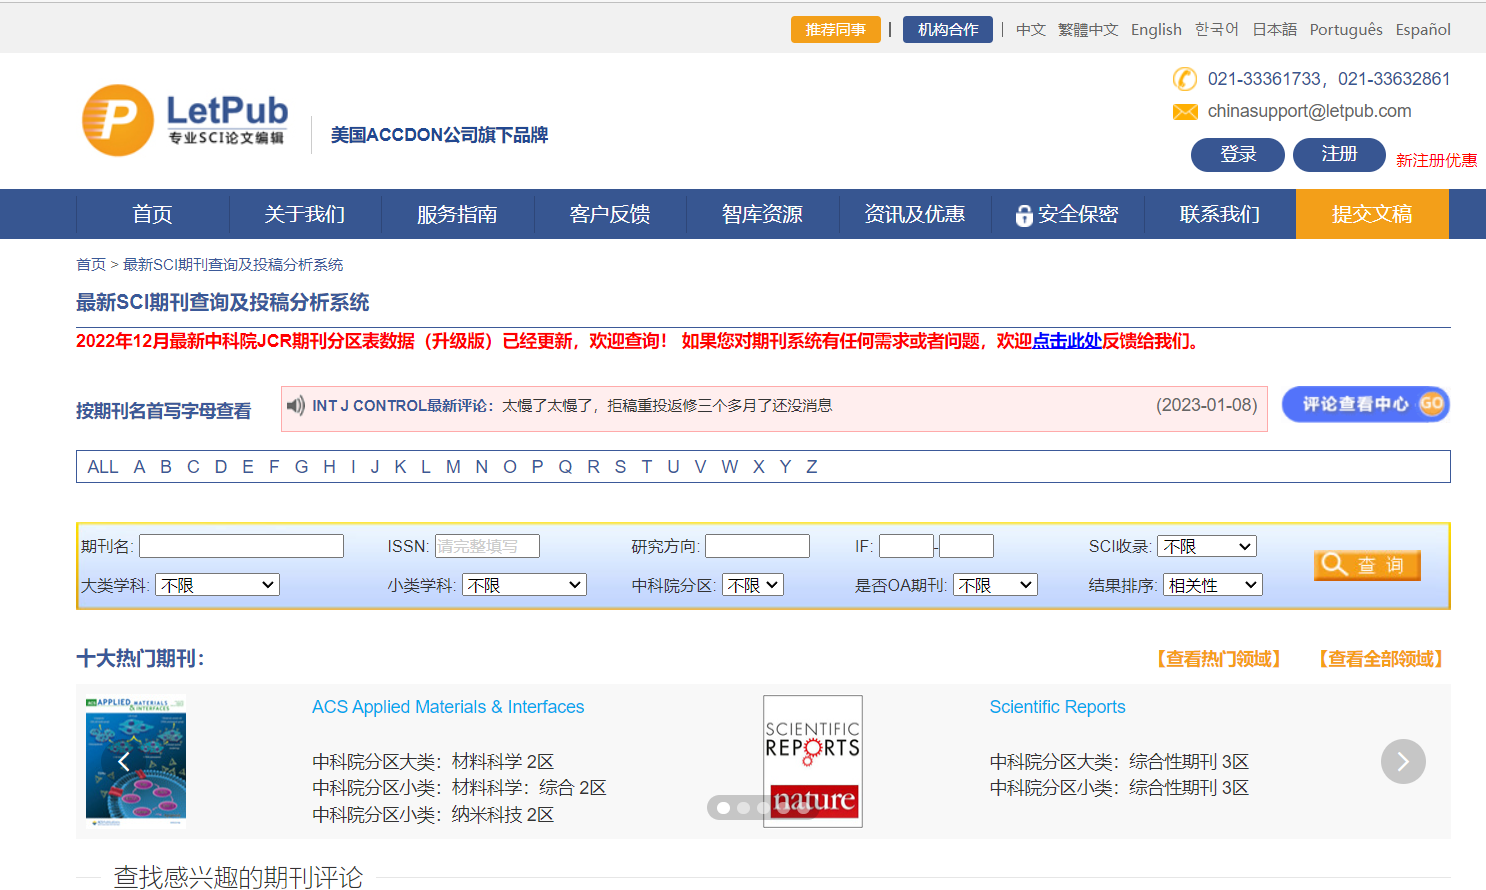Click the LetPub logo

[185, 121]
